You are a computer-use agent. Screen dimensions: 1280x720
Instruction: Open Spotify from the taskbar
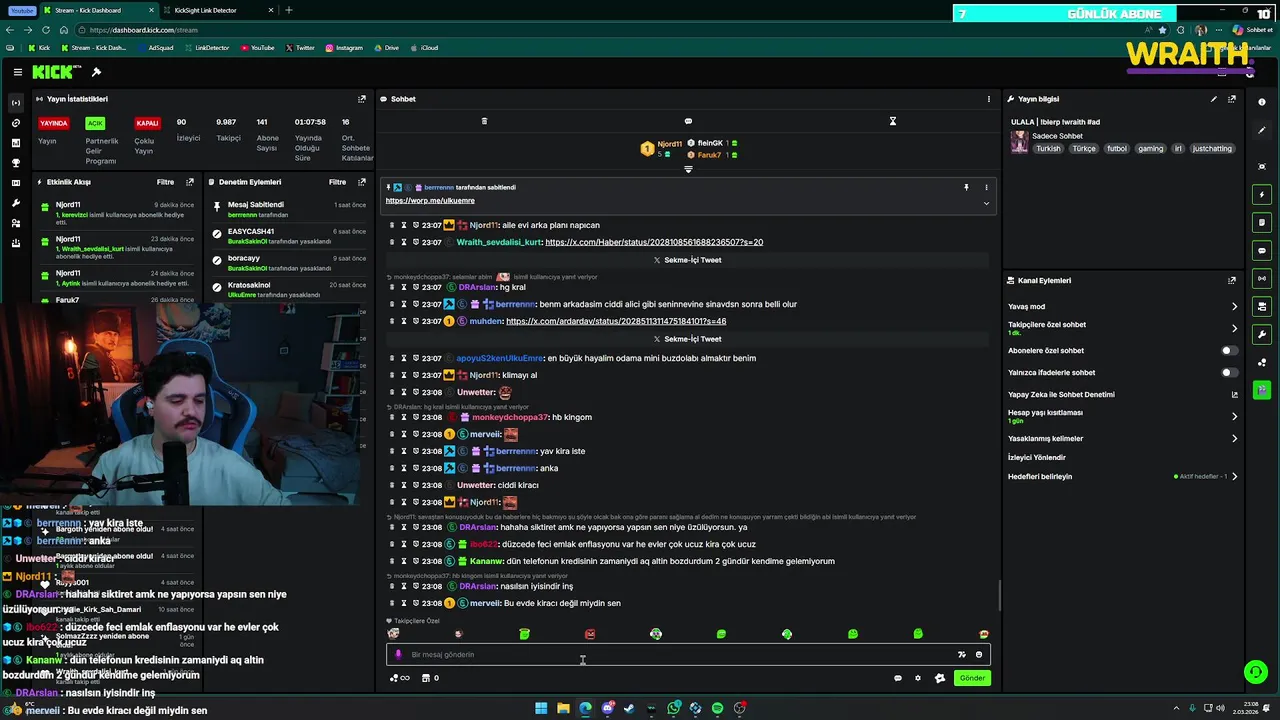pyautogui.click(x=717, y=708)
